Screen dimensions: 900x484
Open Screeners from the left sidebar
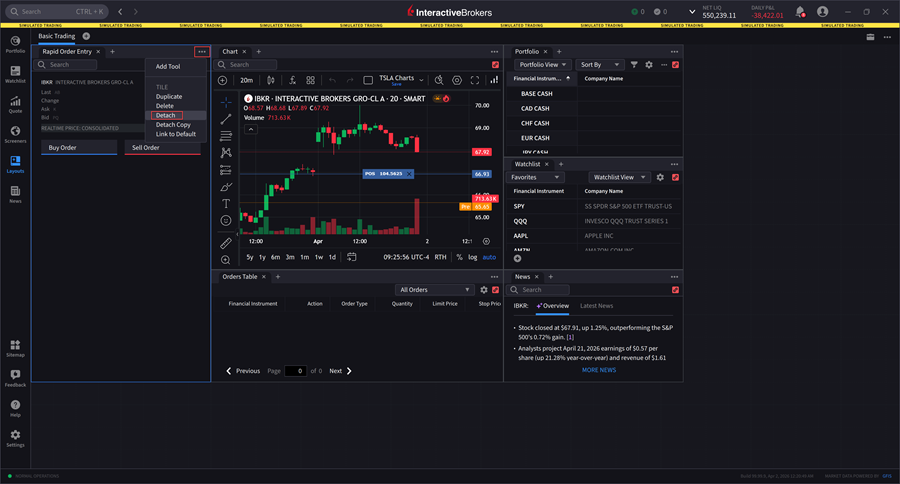point(15,132)
